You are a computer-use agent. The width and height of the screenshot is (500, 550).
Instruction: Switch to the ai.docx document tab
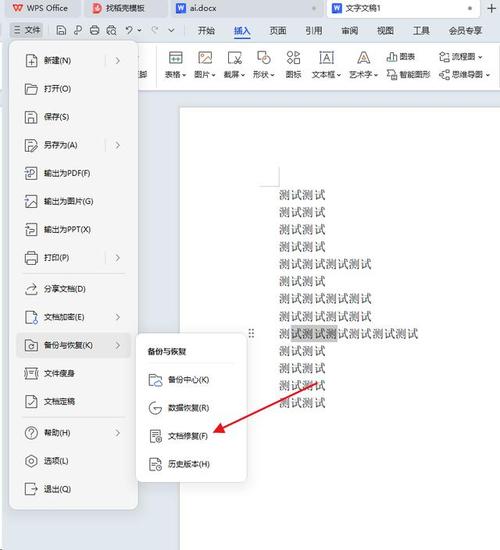(247, 8)
